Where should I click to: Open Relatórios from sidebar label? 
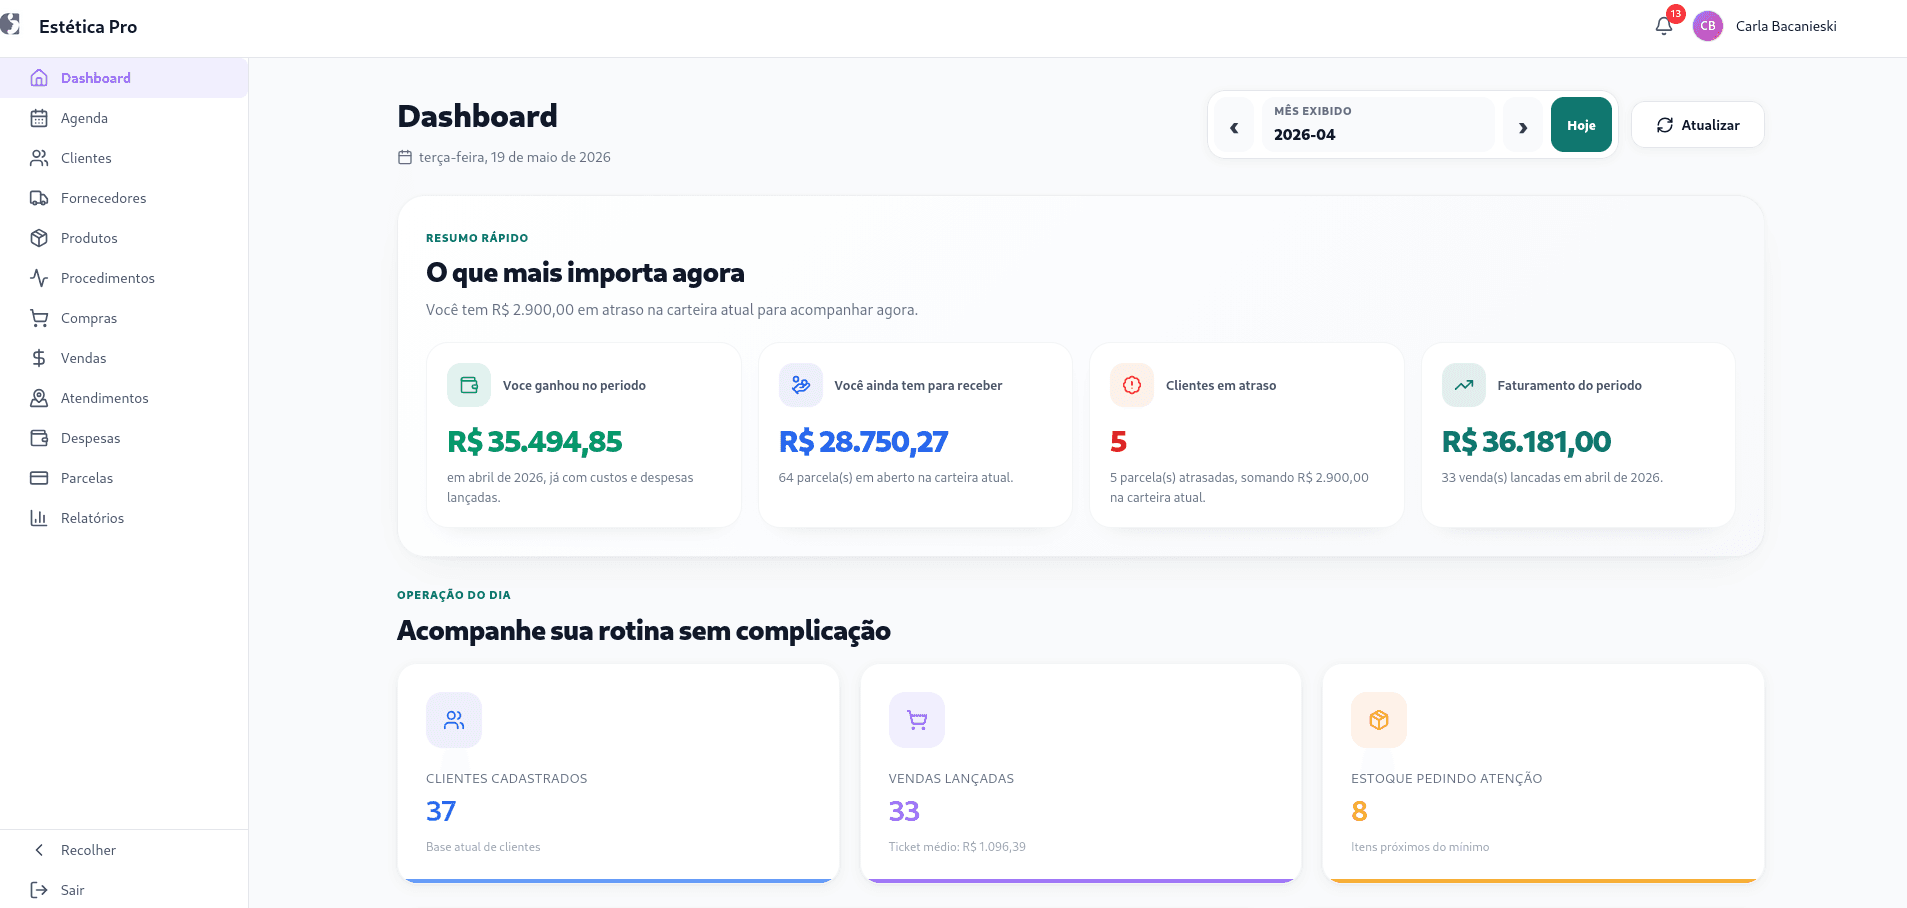click(x=92, y=518)
